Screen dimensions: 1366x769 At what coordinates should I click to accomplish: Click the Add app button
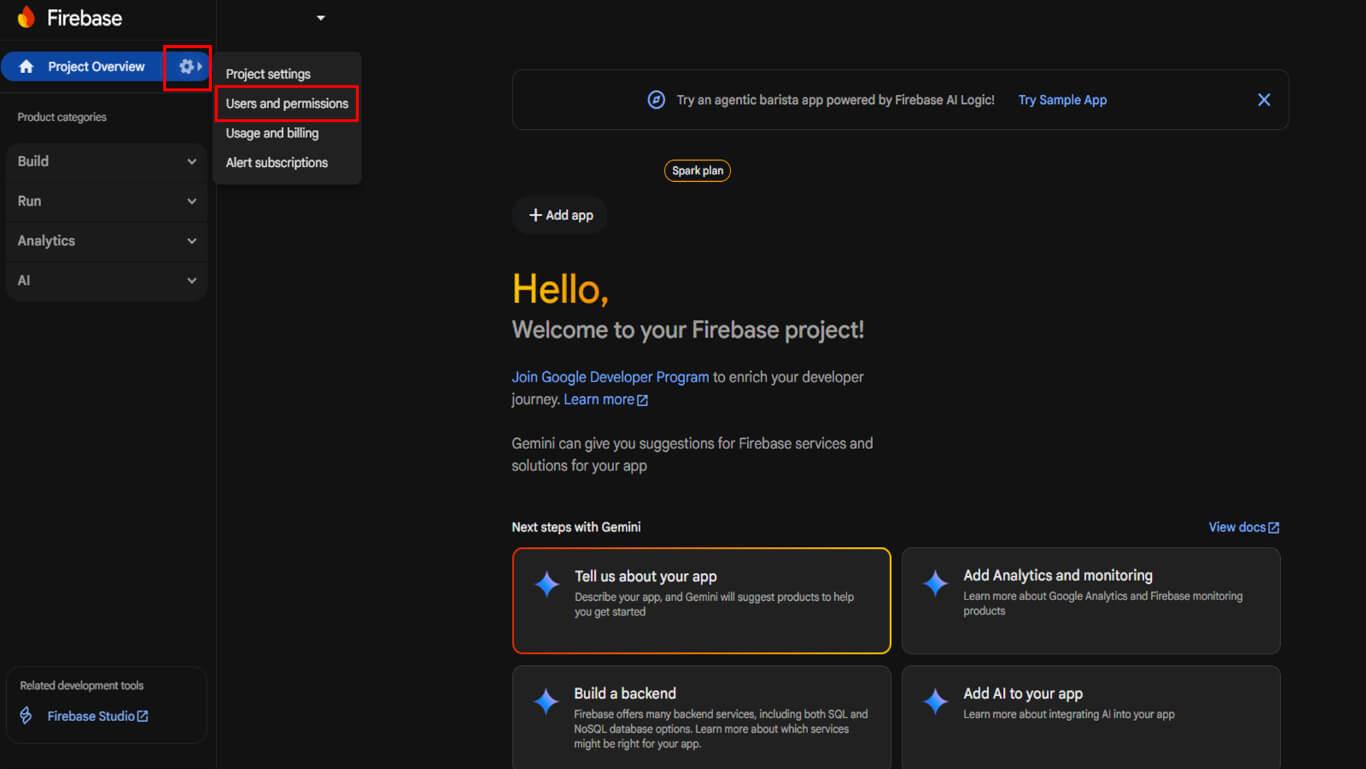(561, 215)
